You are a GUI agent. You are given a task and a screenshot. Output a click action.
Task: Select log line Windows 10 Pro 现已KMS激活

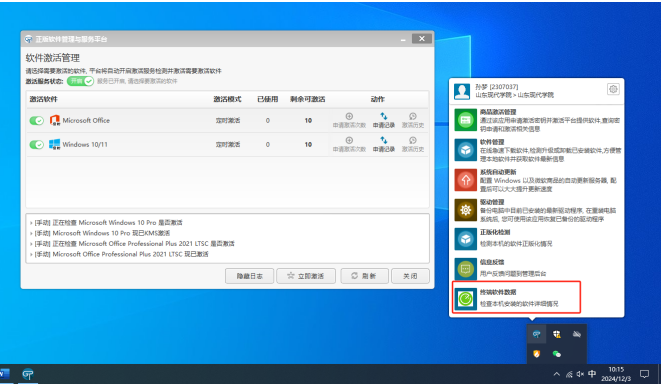(x=100, y=233)
